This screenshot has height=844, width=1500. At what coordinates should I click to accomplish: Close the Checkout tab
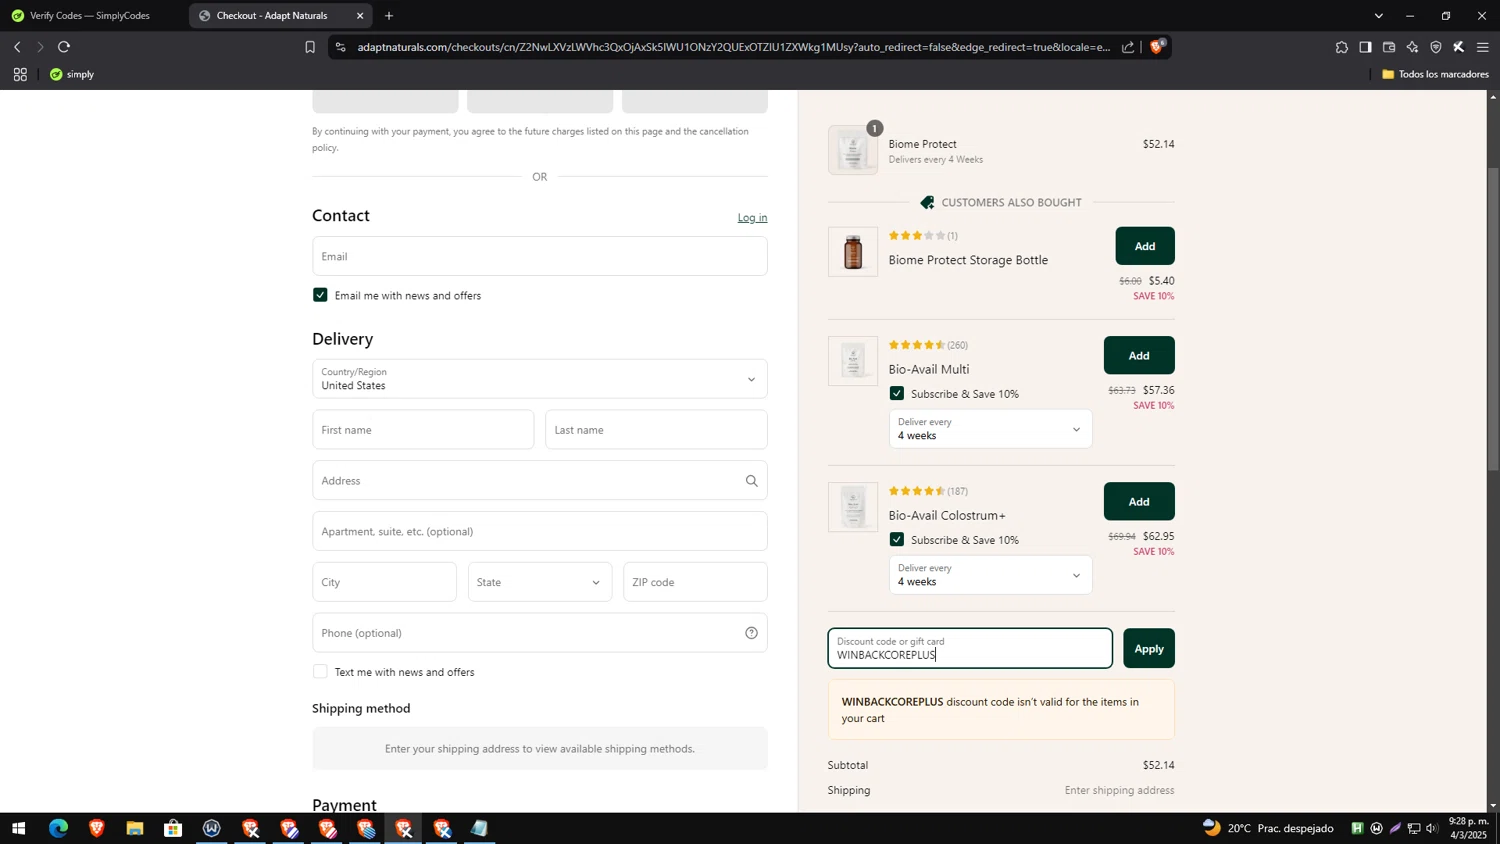[x=360, y=16]
